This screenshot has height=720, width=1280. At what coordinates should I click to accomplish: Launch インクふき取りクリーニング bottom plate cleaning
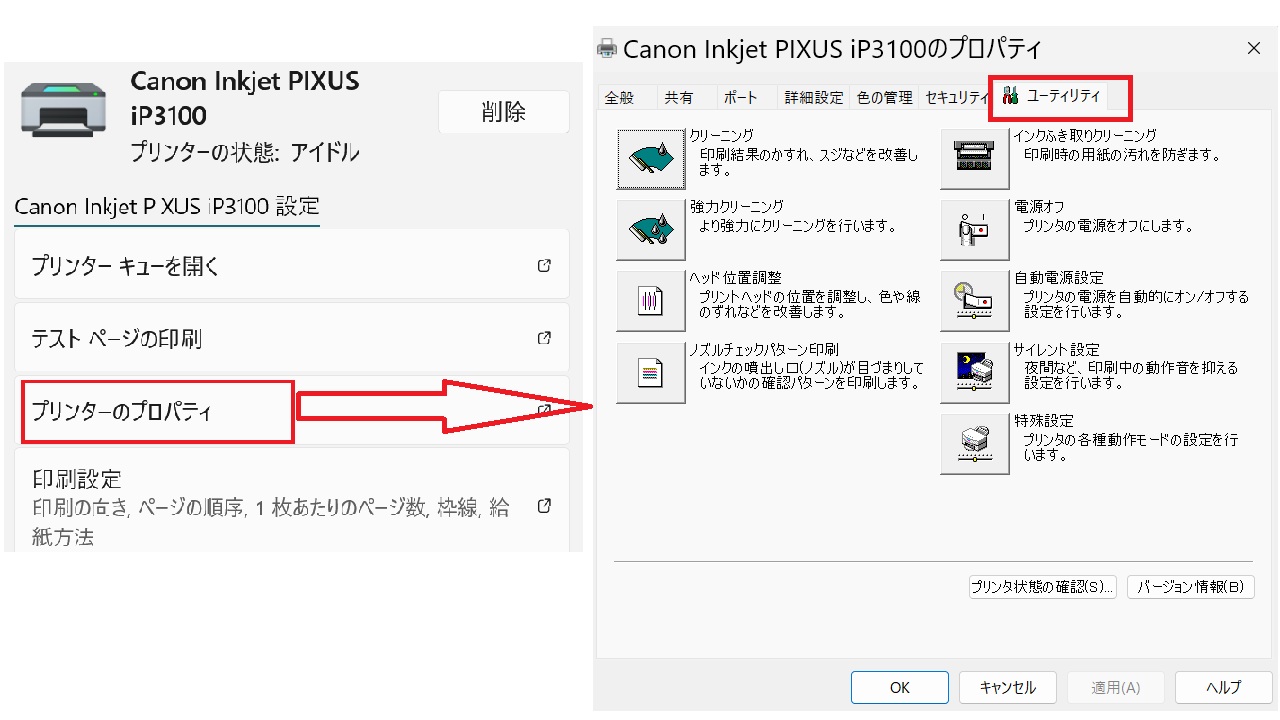[974, 158]
